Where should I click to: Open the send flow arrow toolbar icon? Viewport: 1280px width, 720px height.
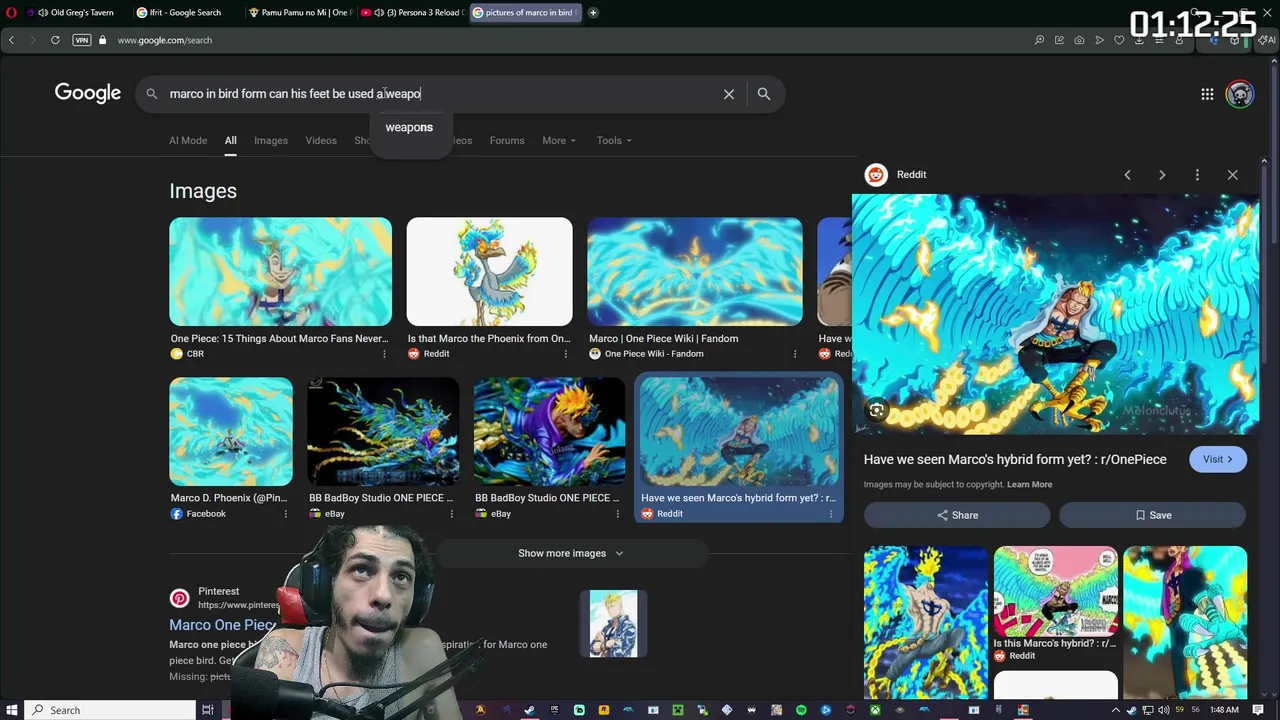[1099, 40]
